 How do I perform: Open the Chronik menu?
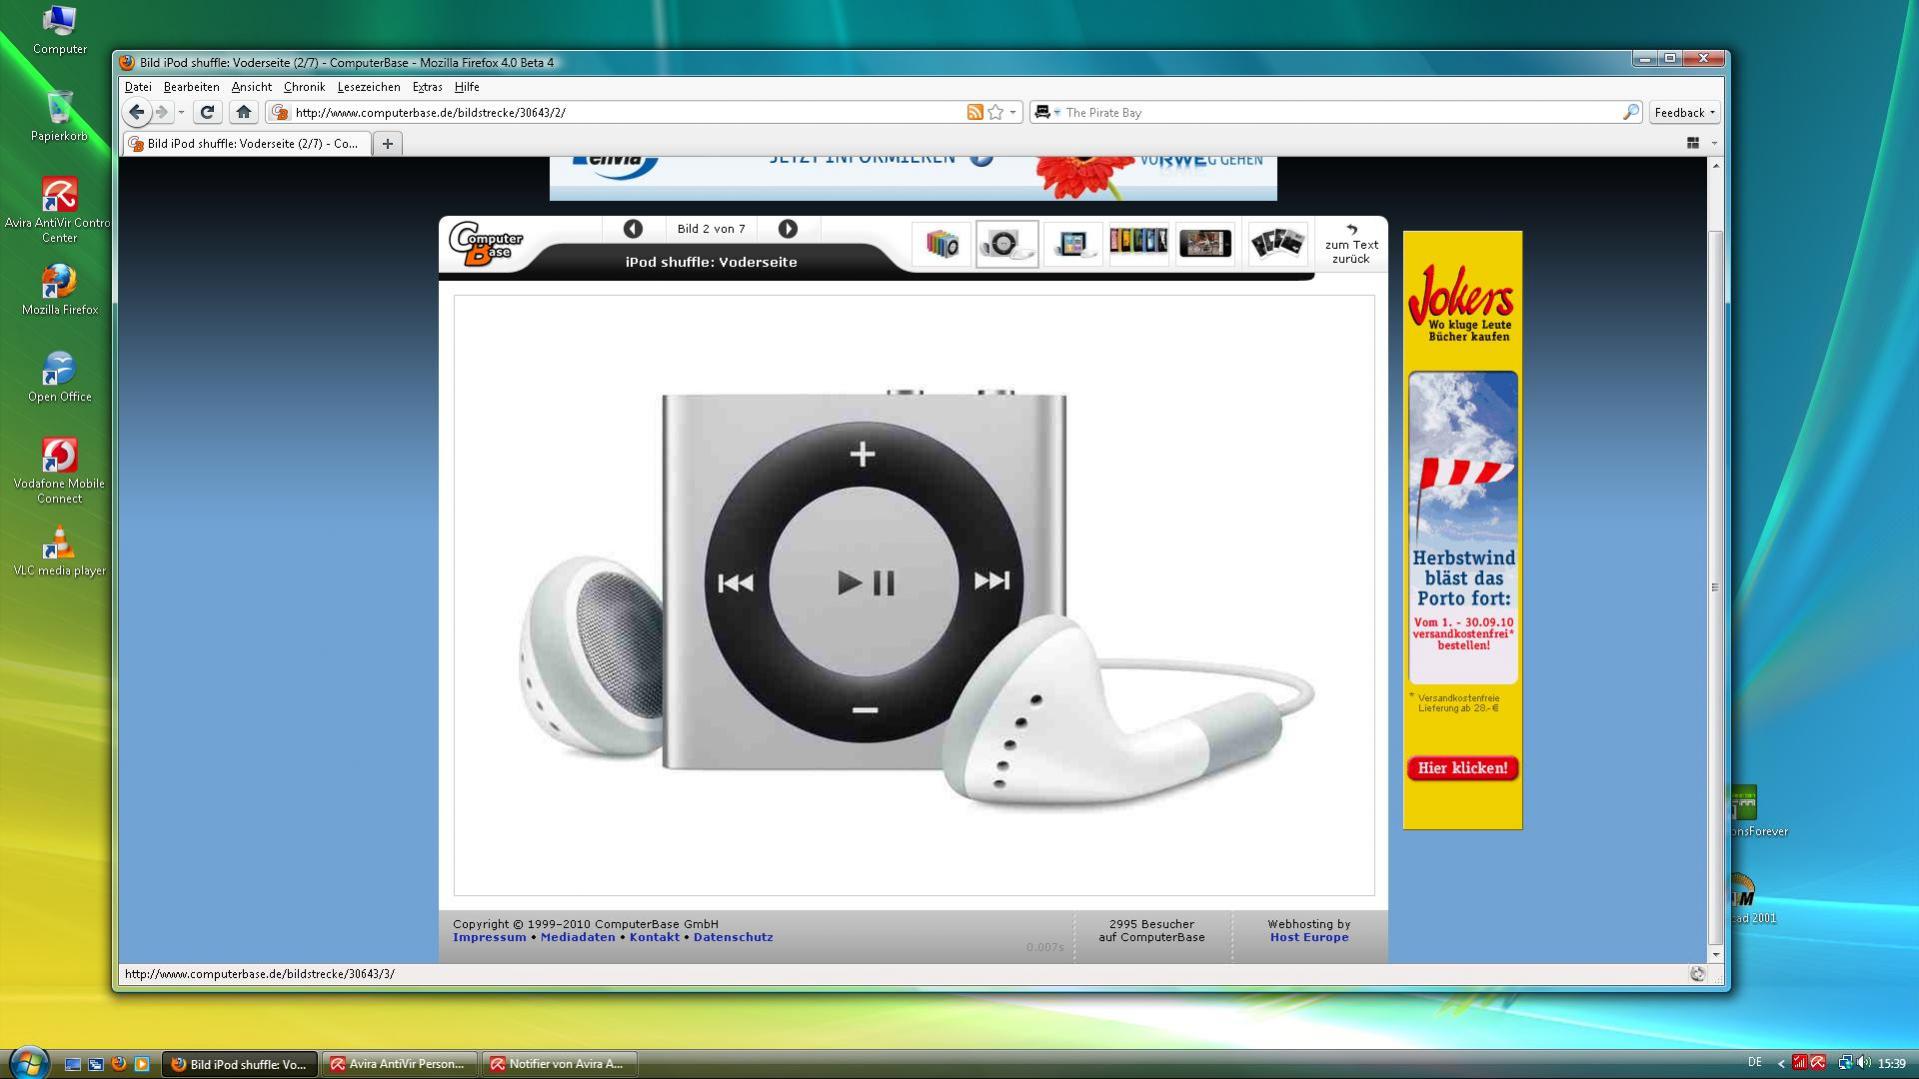pyautogui.click(x=304, y=87)
